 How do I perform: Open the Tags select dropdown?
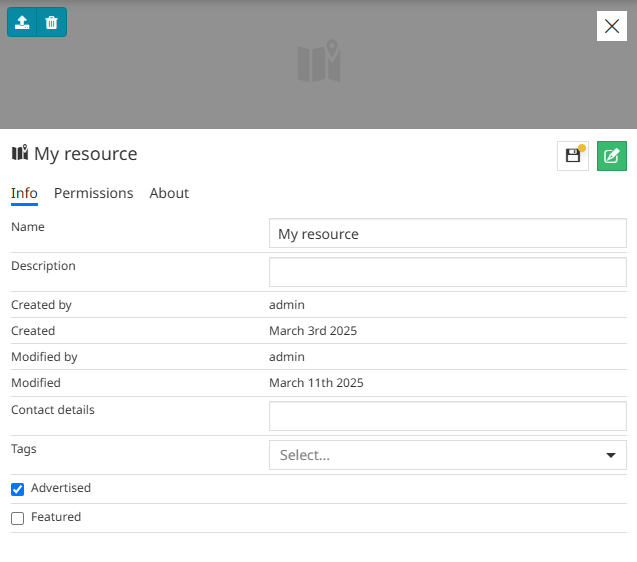[435, 455]
